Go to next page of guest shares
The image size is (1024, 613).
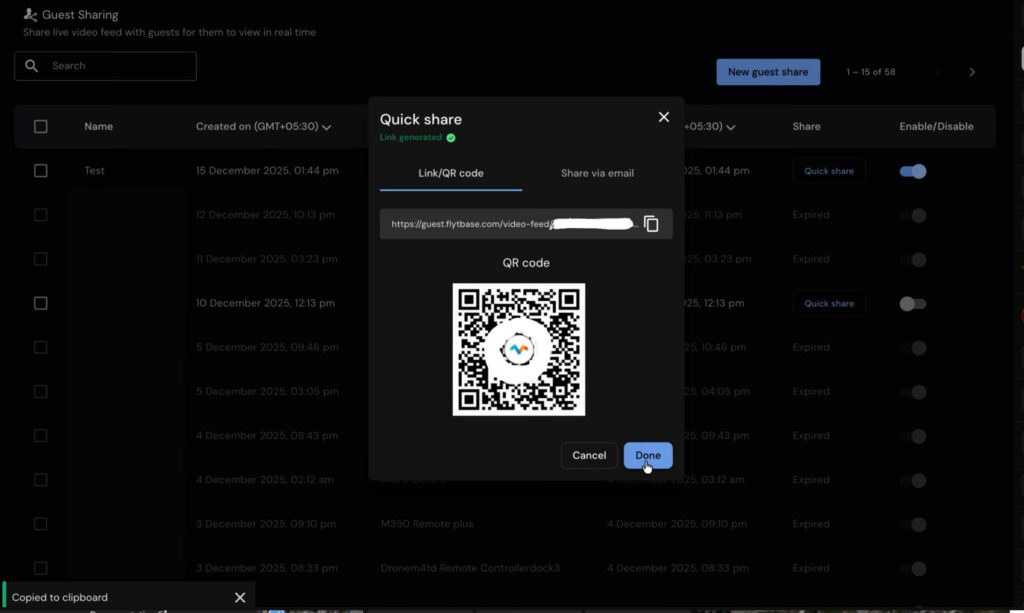click(x=972, y=72)
